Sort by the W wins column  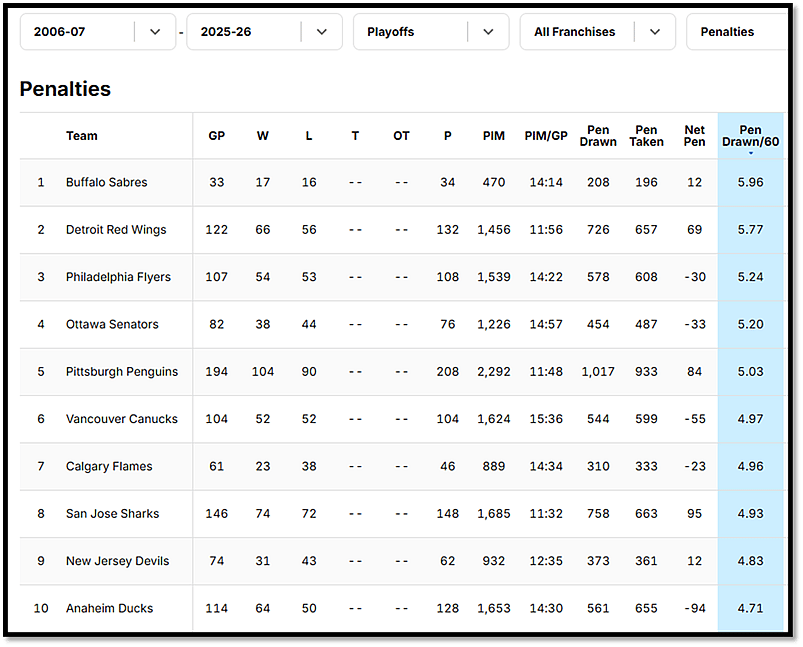[x=263, y=136]
